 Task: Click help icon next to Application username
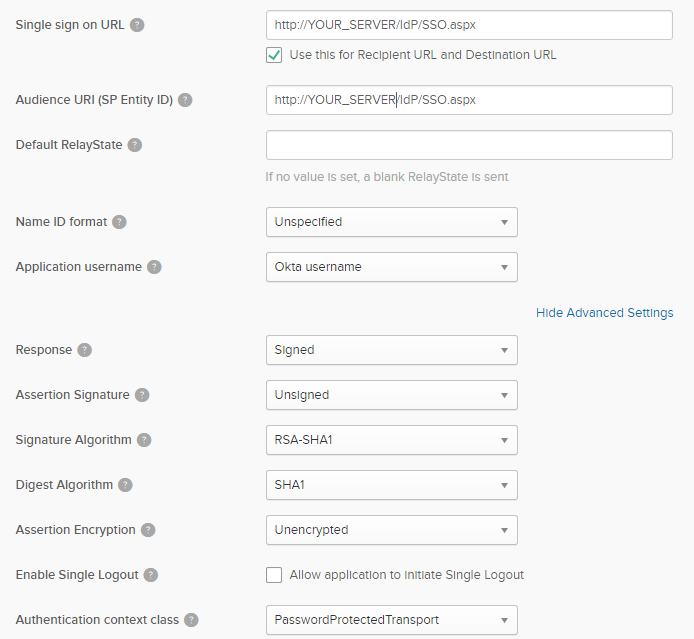(154, 267)
